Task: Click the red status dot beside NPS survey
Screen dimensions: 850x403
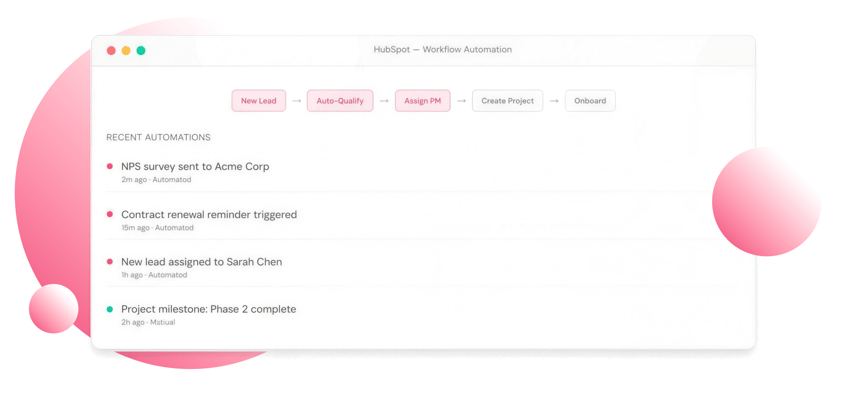Action: tap(110, 166)
